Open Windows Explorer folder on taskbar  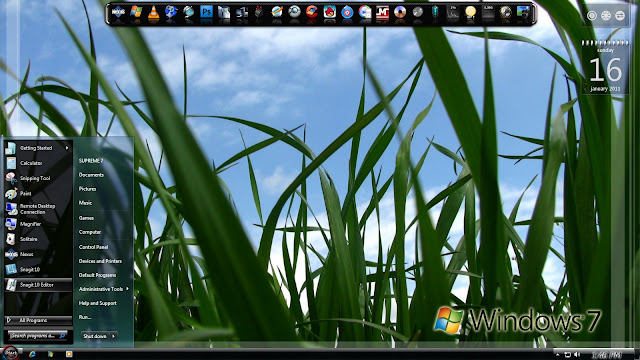point(51,354)
